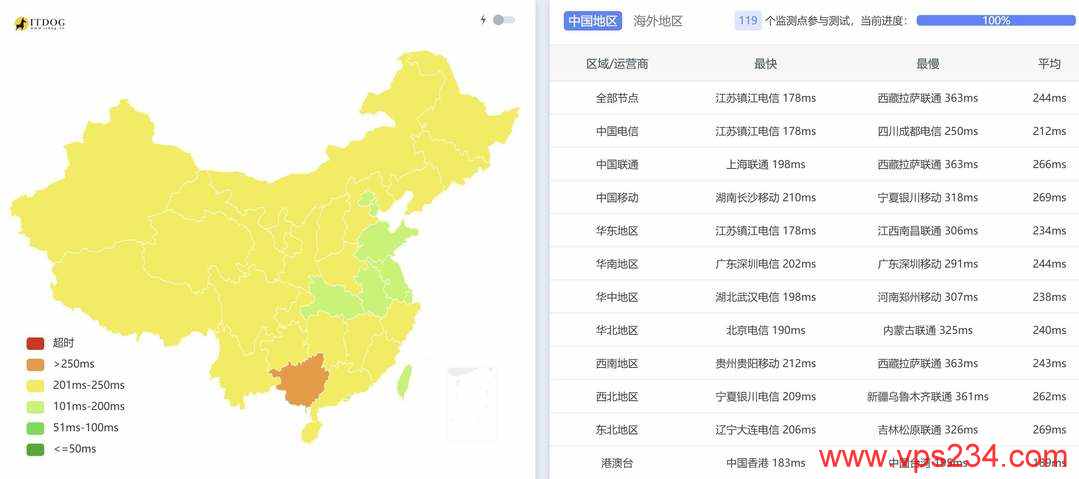The width and height of the screenshot is (1079, 479).
Task: Click the 平均 column header
Action: [x=1049, y=64]
